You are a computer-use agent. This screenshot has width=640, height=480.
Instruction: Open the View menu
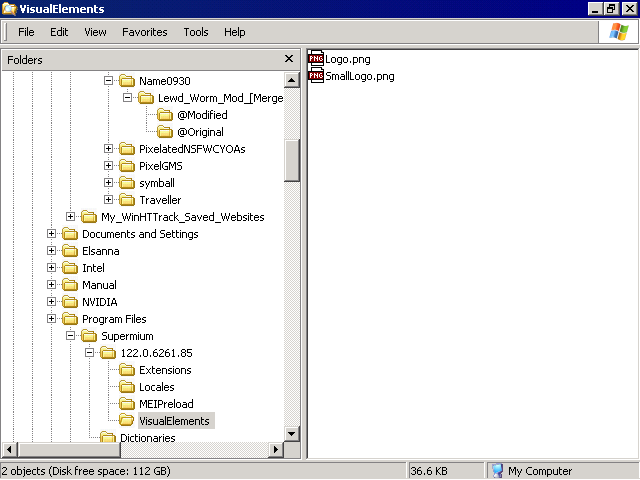coord(95,32)
